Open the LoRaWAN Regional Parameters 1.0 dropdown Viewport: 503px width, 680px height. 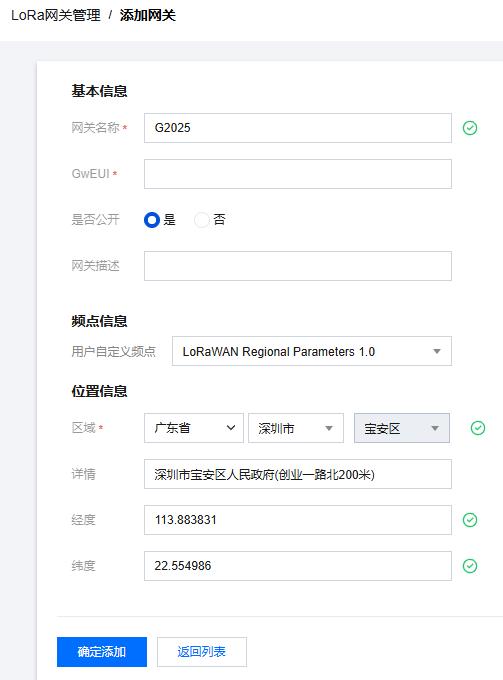[312, 351]
